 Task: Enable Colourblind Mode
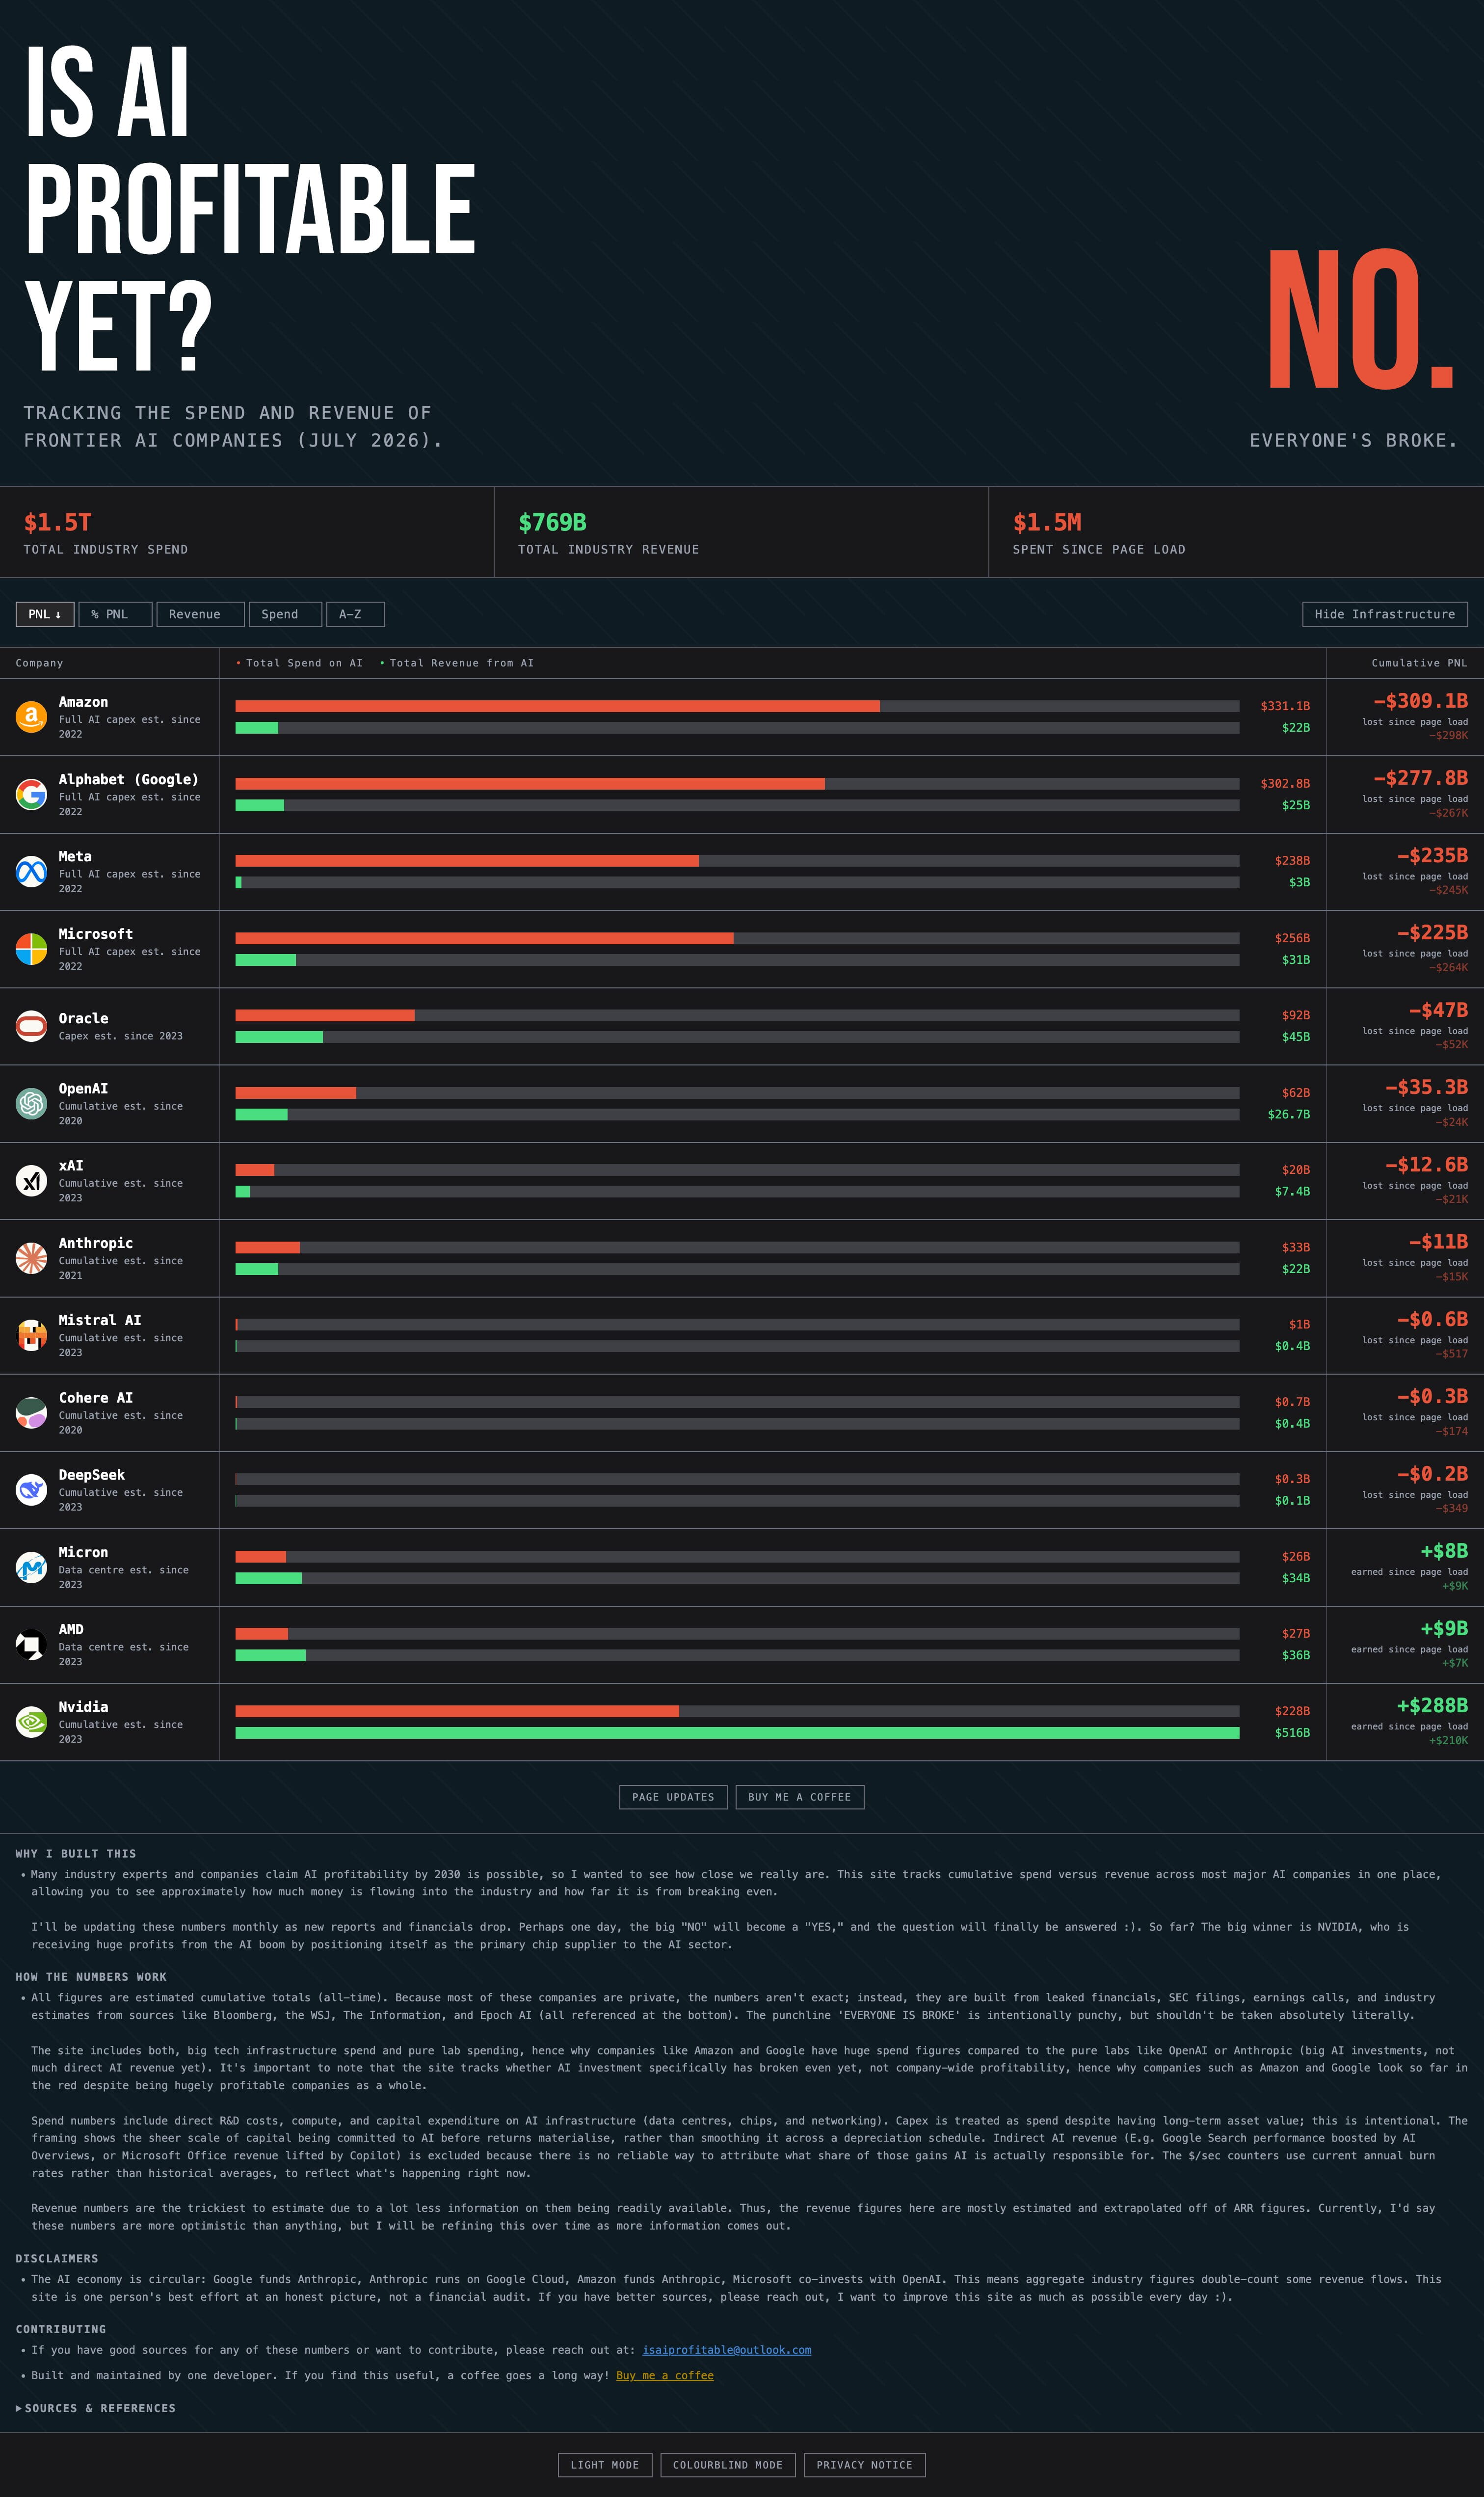[x=728, y=2465]
